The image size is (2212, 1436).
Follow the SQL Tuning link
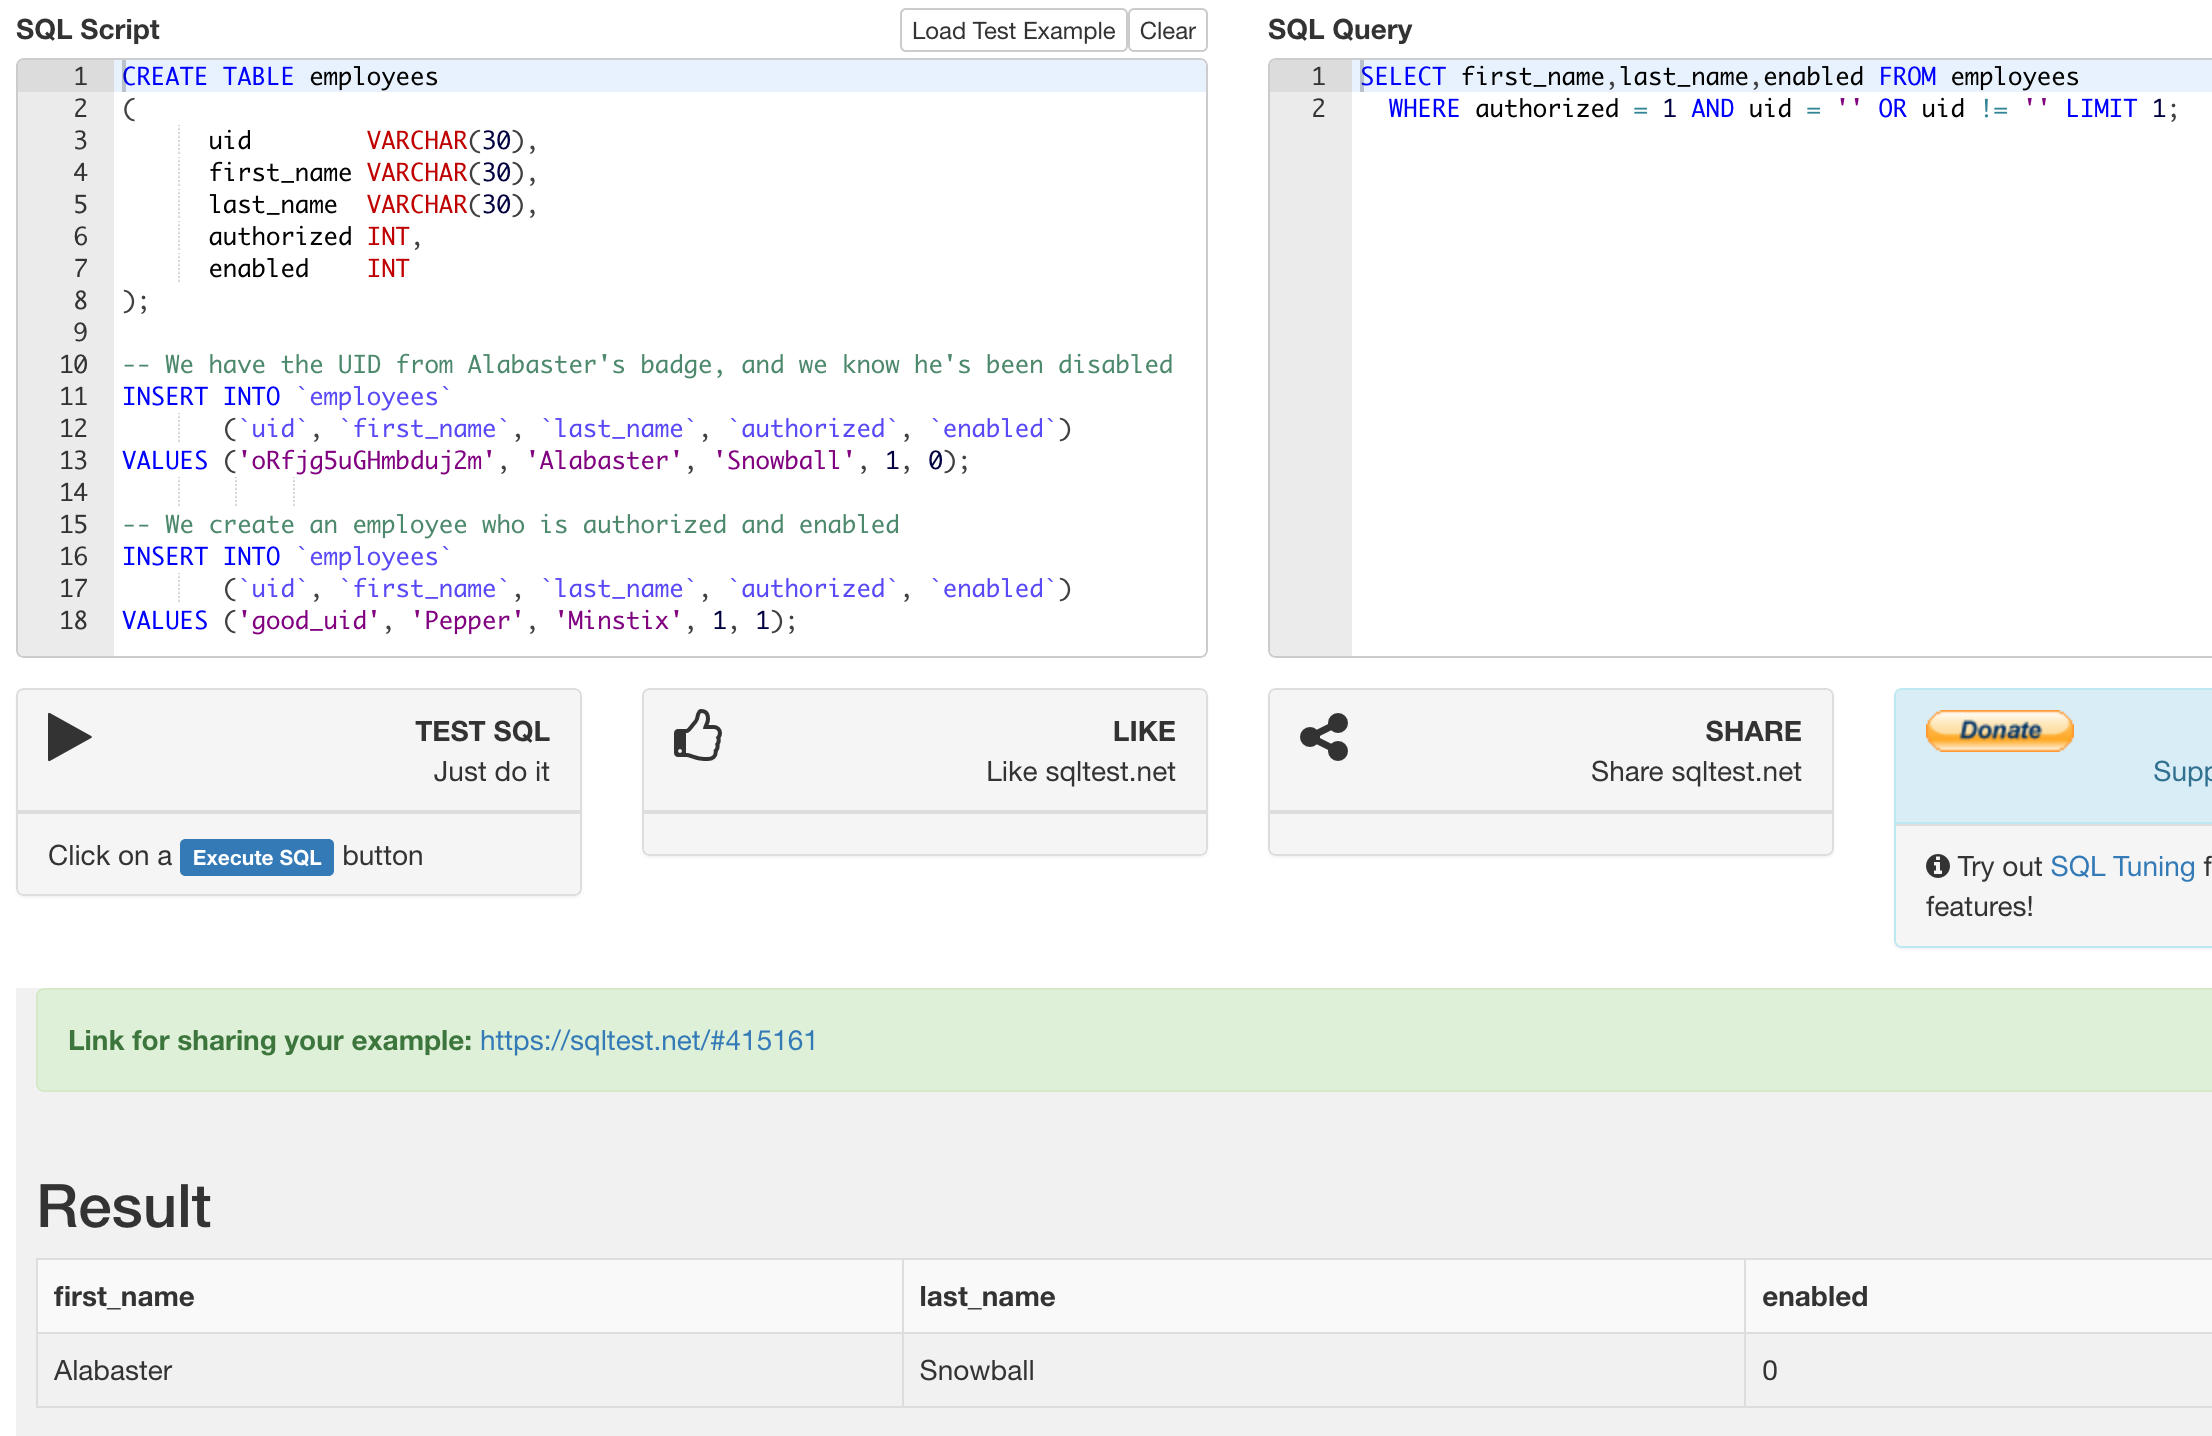pos(2121,866)
